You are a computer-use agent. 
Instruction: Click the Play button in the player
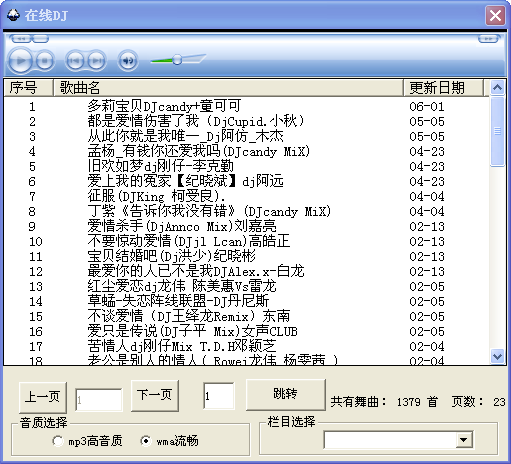[20, 61]
